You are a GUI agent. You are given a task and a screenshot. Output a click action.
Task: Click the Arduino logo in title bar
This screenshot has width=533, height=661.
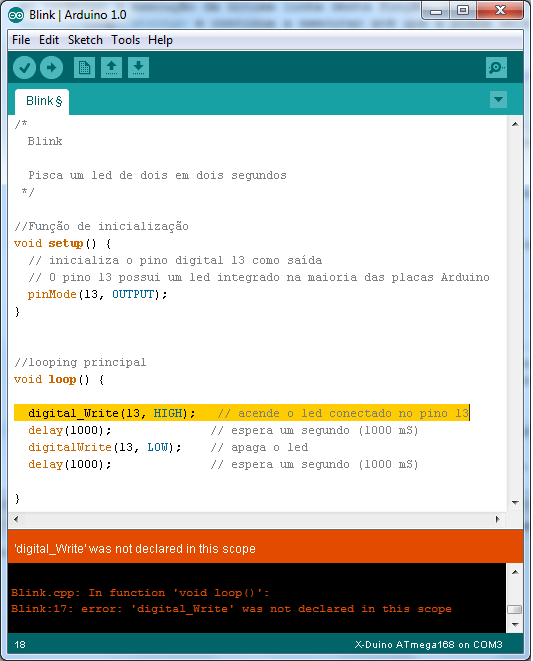click(16, 15)
